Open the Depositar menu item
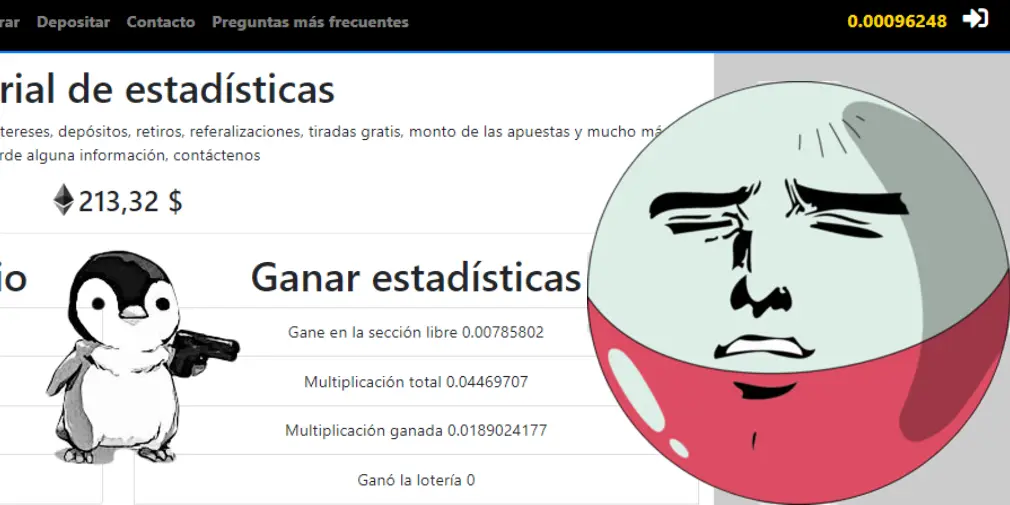Viewport: 1010px width, 505px height. click(x=73, y=22)
